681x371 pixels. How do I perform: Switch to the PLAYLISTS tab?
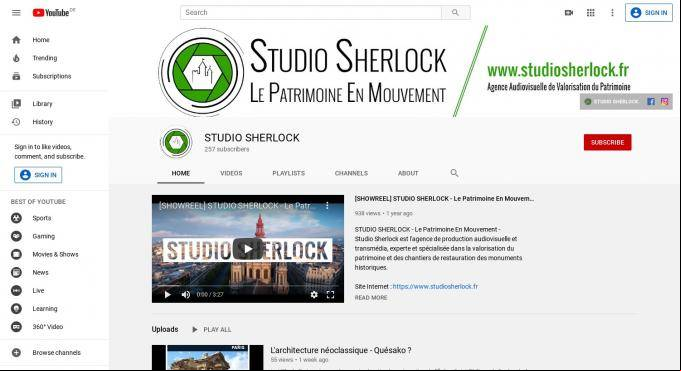[x=288, y=173]
